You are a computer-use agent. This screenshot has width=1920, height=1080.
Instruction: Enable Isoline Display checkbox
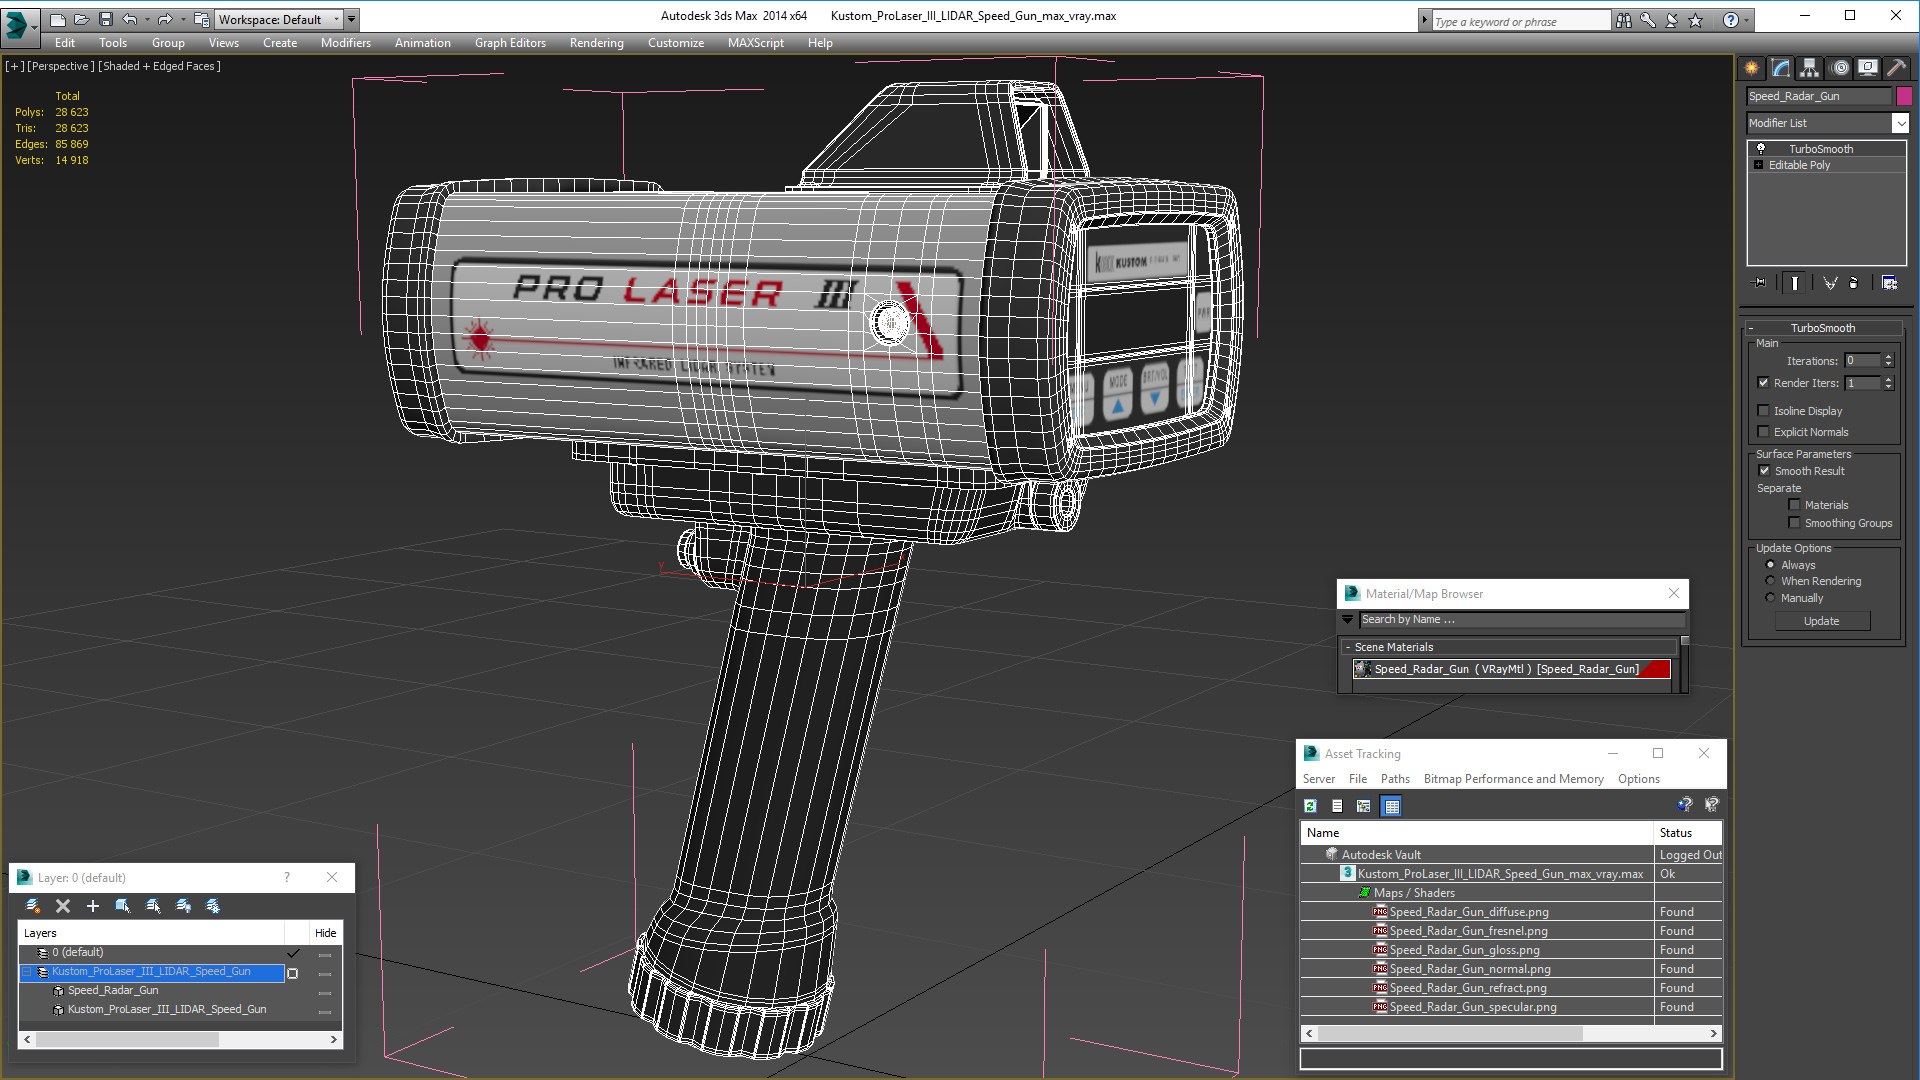point(1764,410)
